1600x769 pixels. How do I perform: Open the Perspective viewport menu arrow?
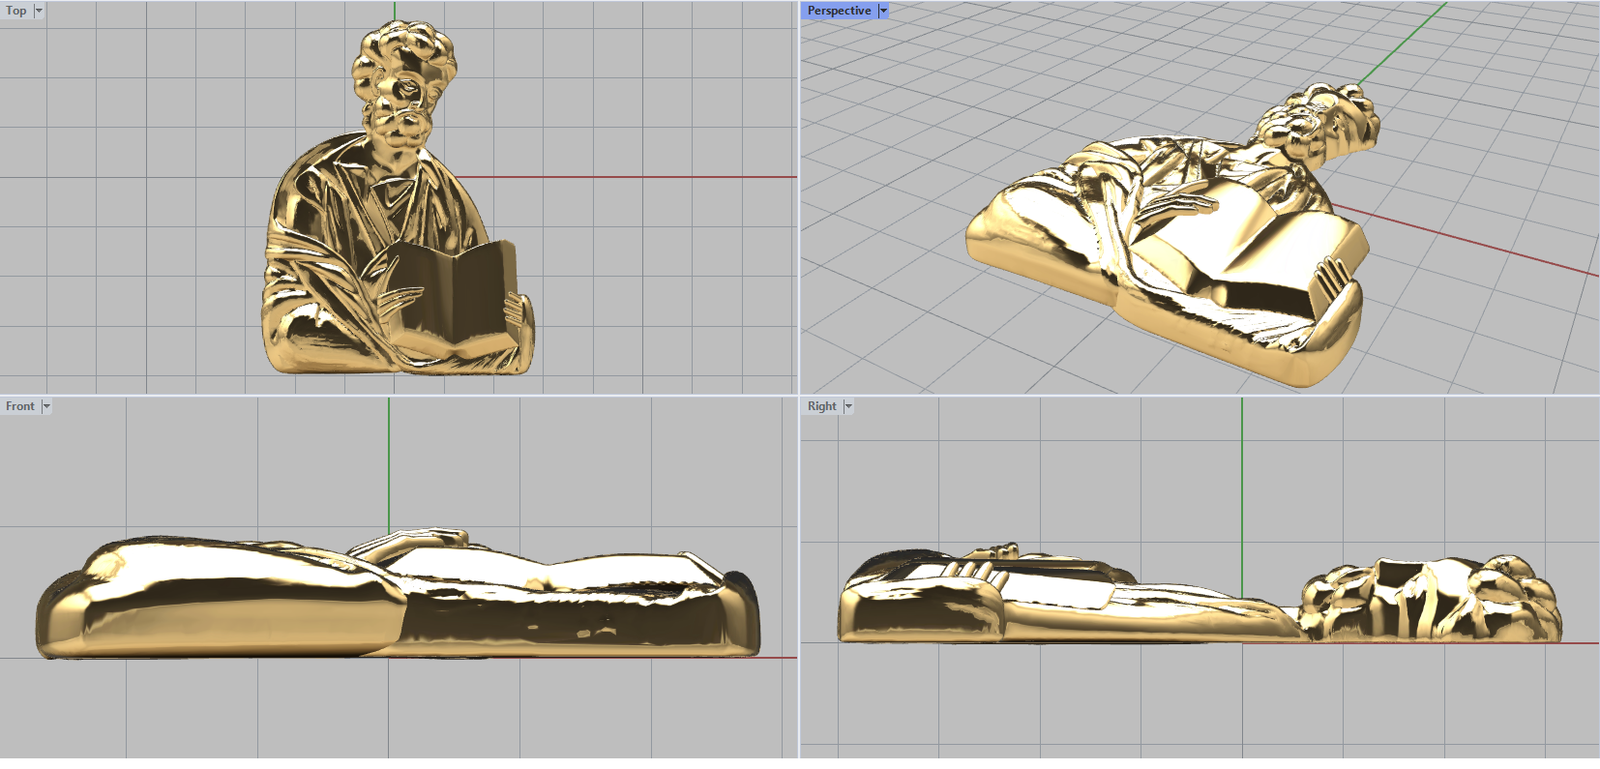point(883,11)
